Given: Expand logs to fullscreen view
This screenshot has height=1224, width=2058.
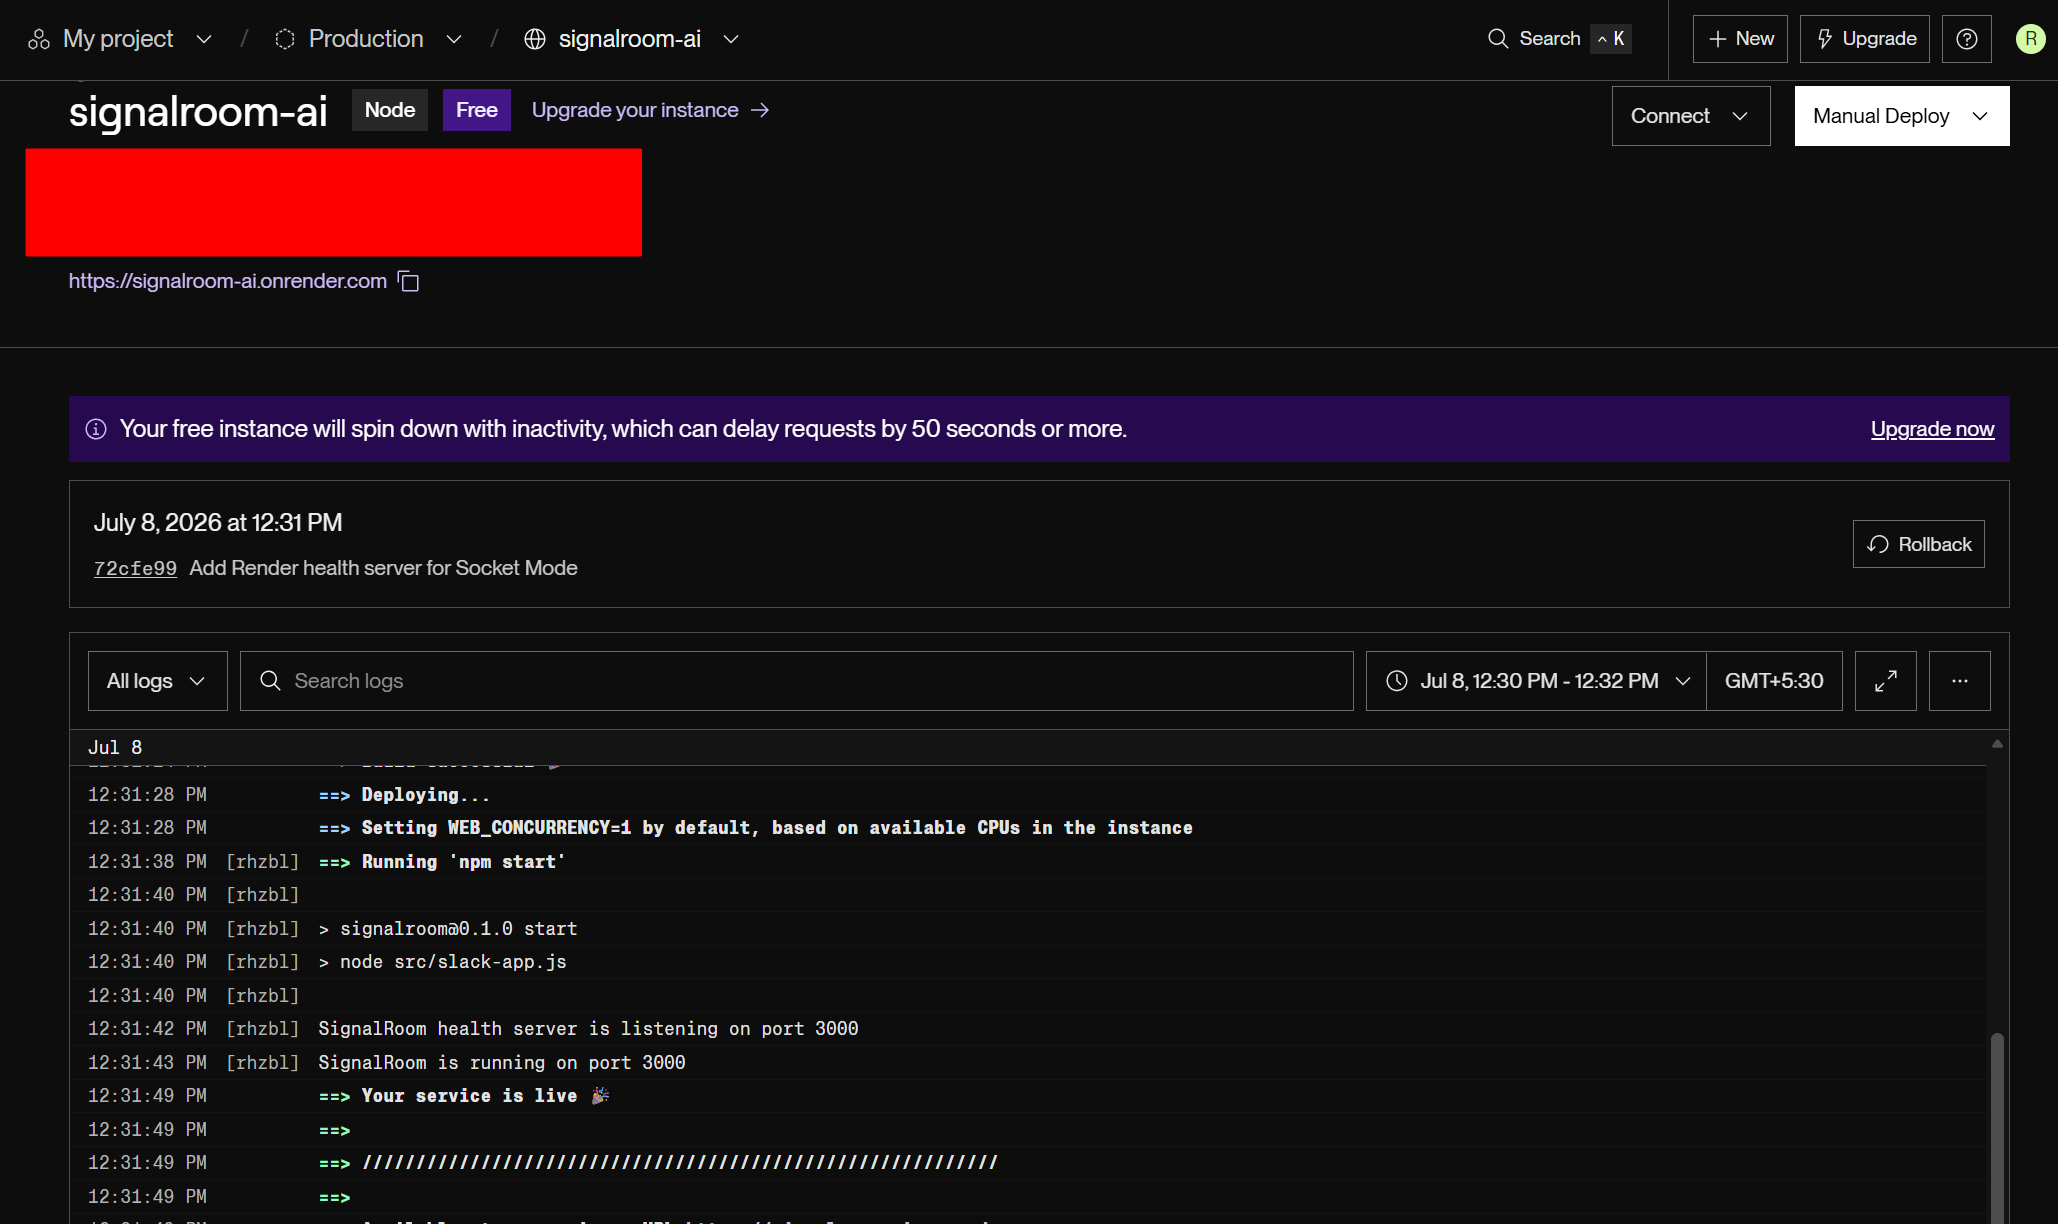Looking at the screenshot, I should pyautogui.click(x=1885, y=681).
